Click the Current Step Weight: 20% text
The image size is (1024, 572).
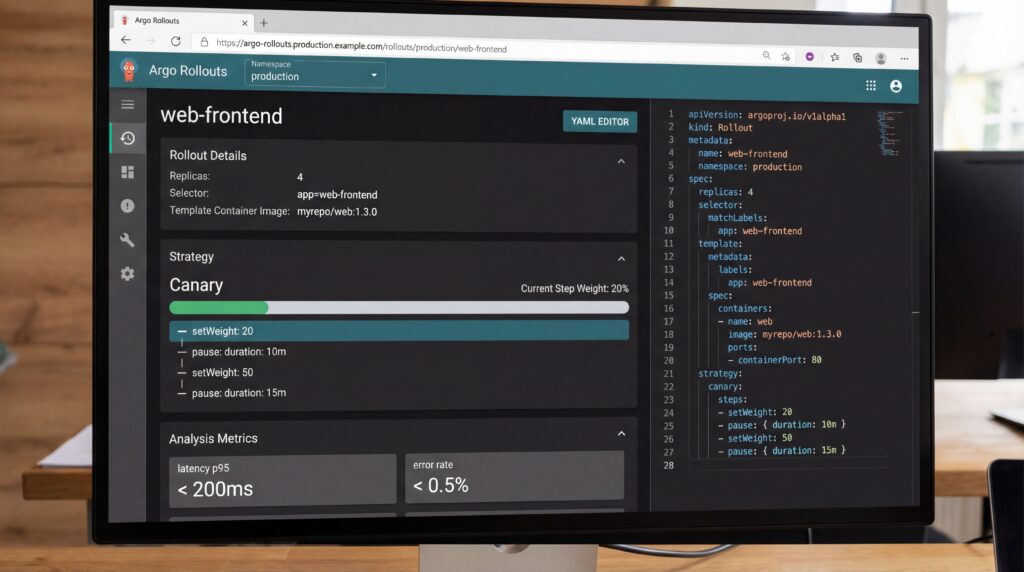tap(575, 289)
